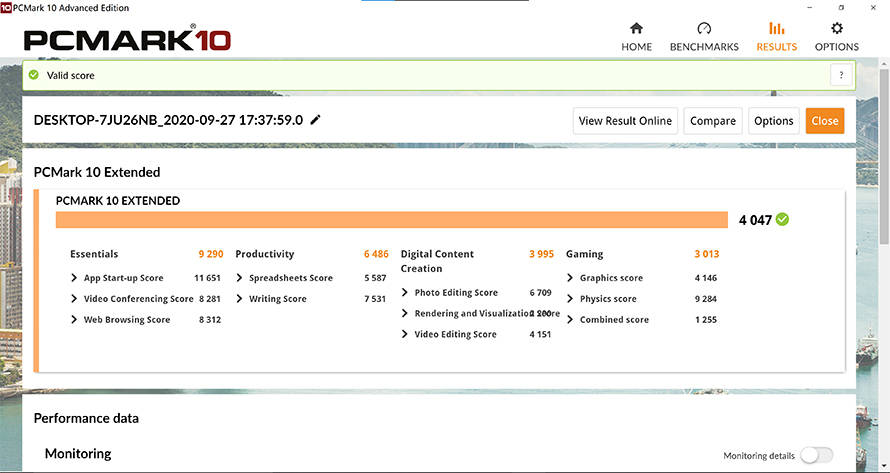Click the question mark help icon
This screenshot has height=473, width=890.
click(x=842, y=75)
